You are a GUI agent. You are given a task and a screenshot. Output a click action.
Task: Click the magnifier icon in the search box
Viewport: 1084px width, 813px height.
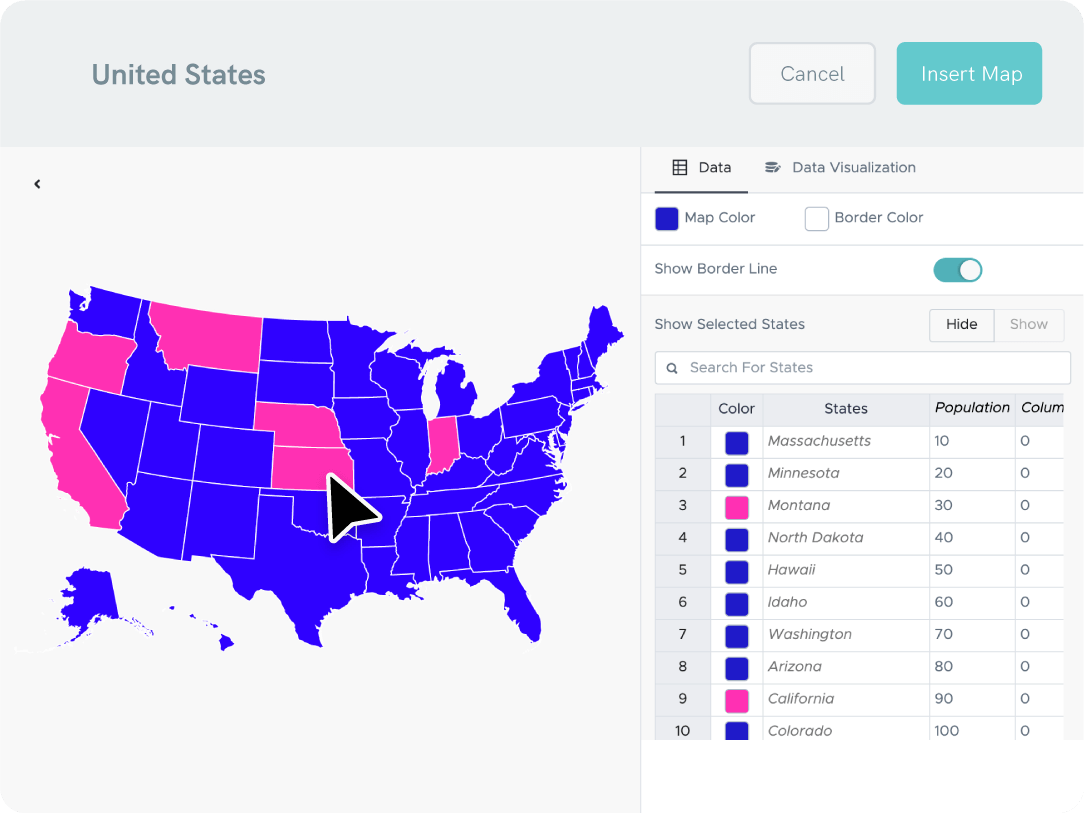pyautogui.click(x=672, y=368)
